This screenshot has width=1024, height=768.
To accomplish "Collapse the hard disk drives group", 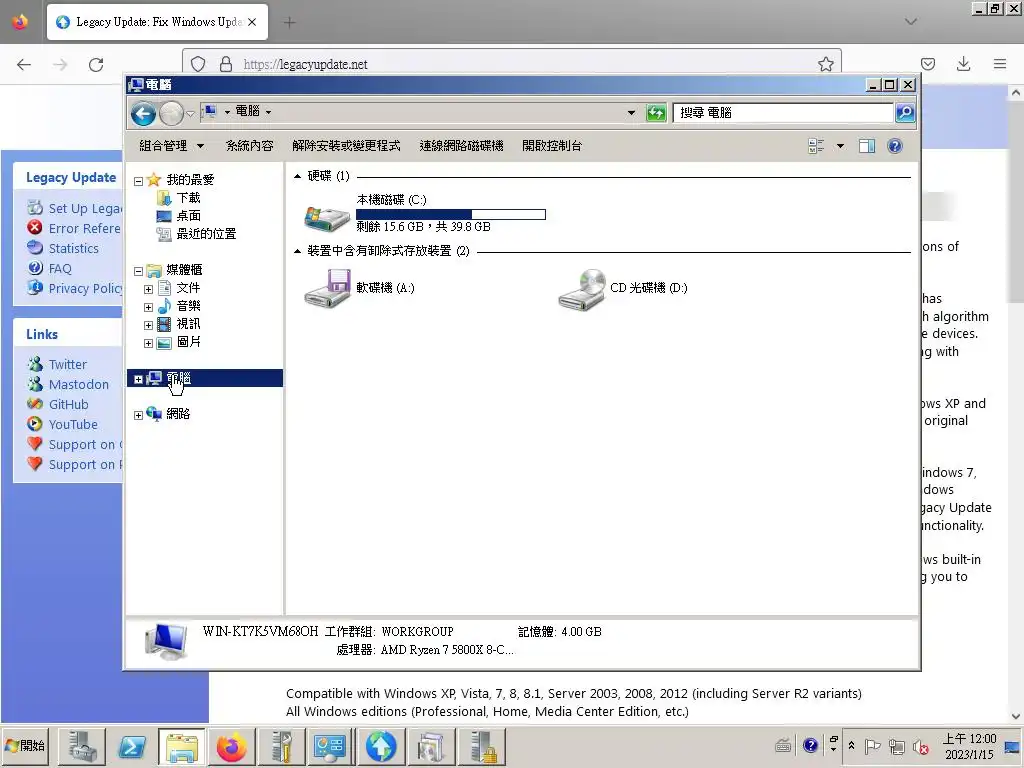I will click(x=298, y=176).
